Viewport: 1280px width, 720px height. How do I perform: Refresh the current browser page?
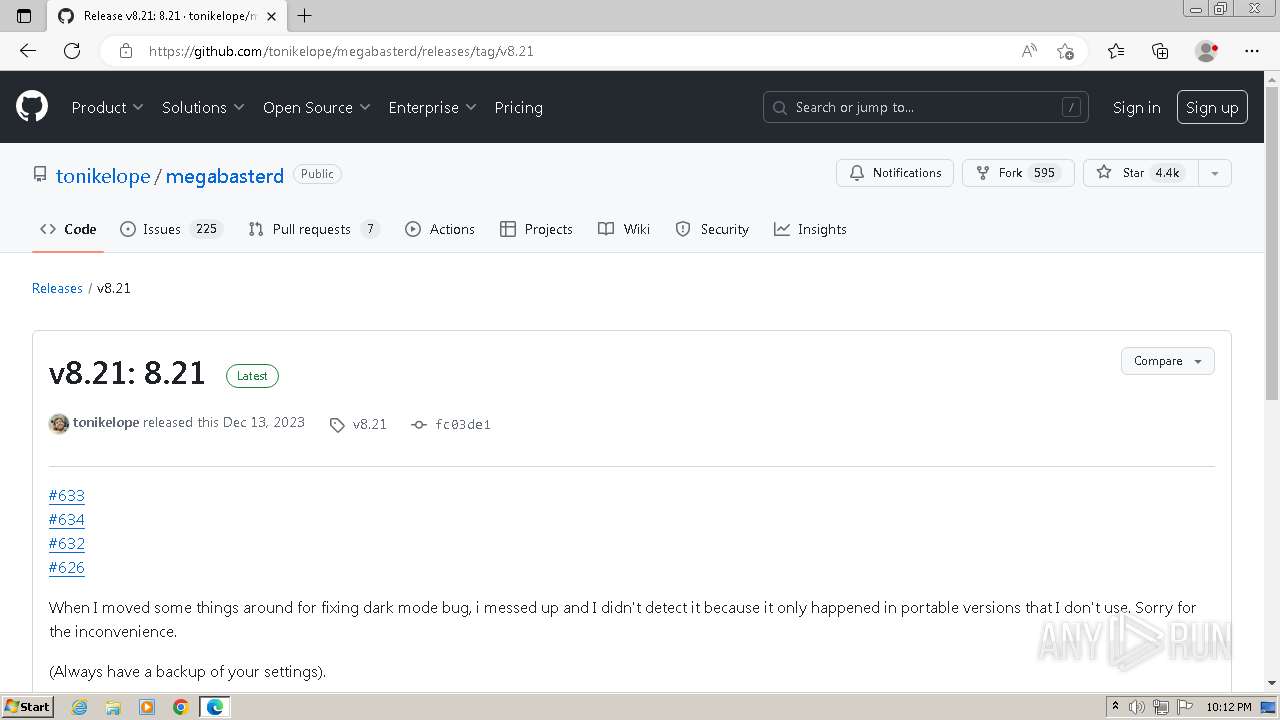tap(72, 51)
